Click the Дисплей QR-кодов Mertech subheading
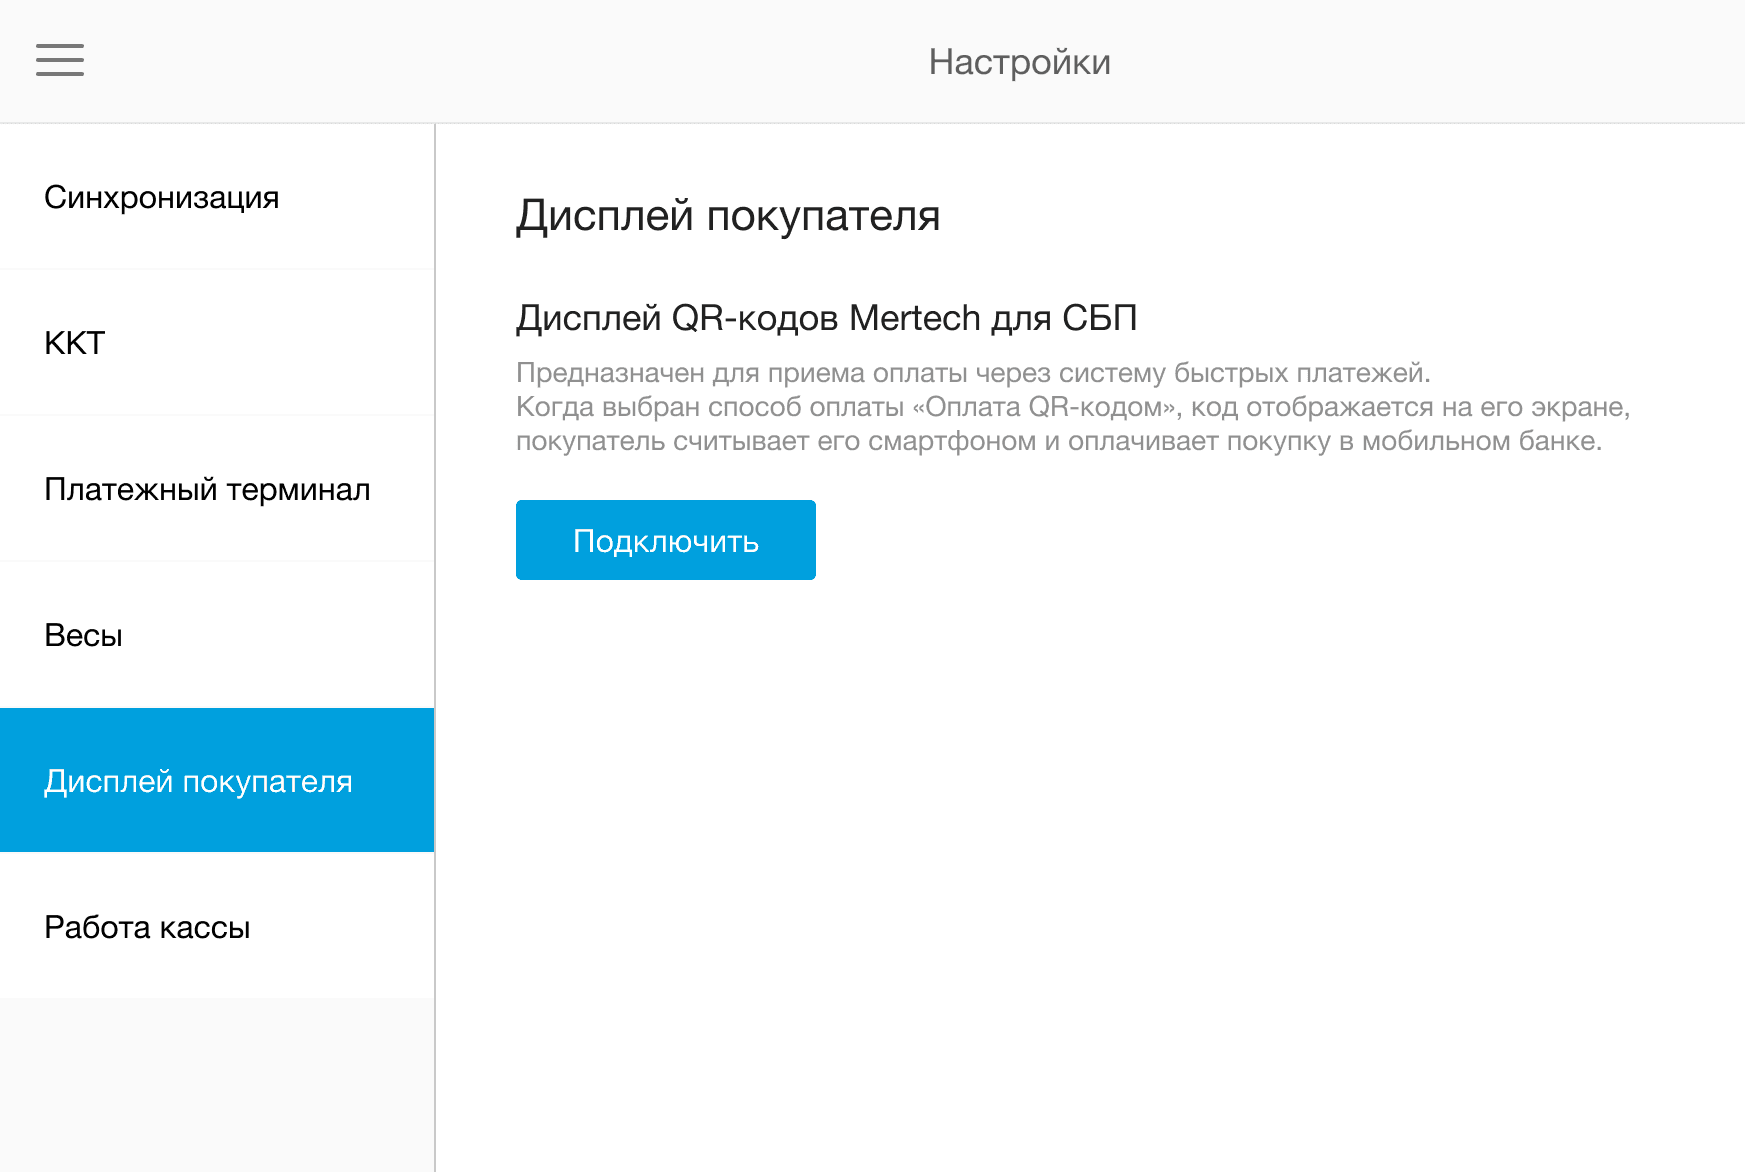 pyautogui.click(x=826, y=318)
